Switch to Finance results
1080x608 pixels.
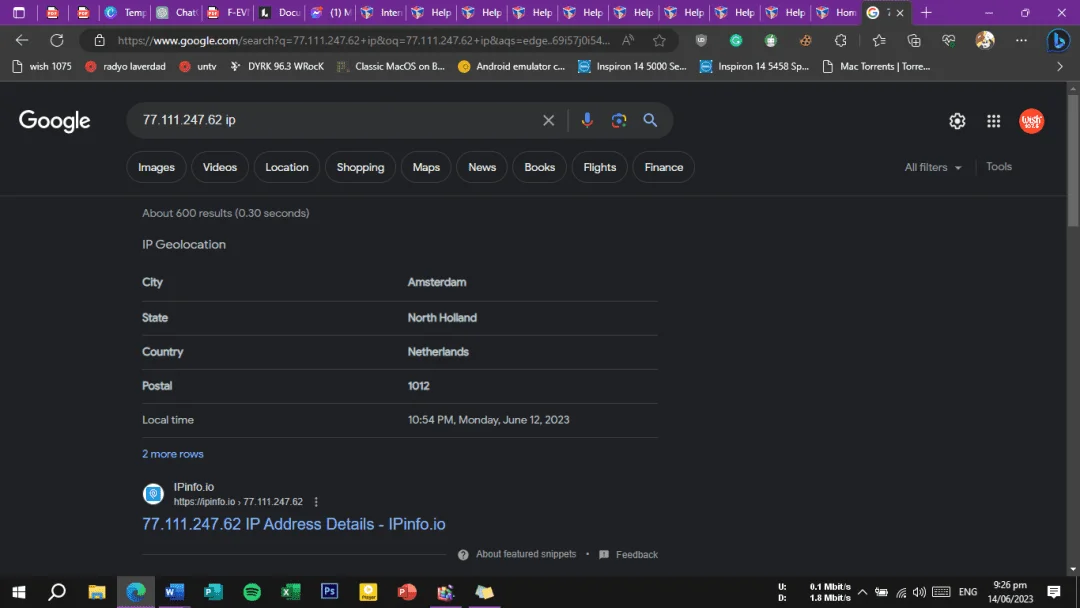(663, 167)
